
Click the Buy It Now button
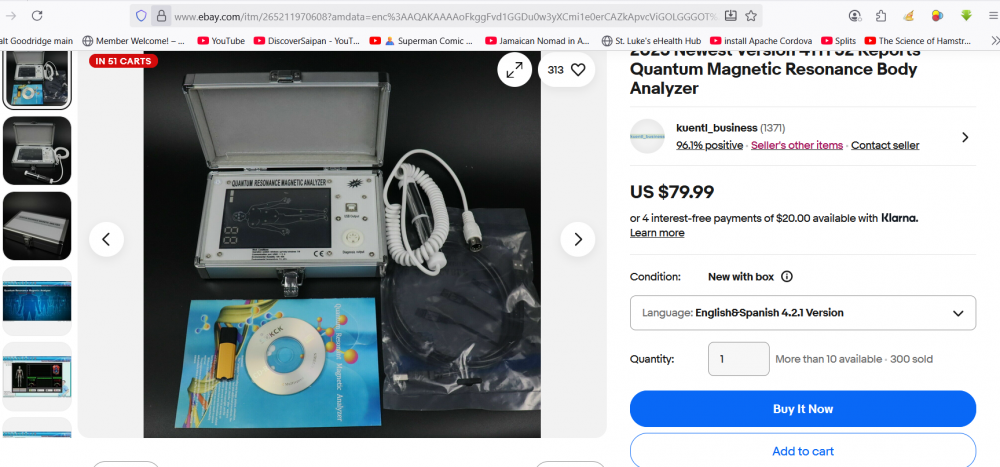[x=802, y=409]
